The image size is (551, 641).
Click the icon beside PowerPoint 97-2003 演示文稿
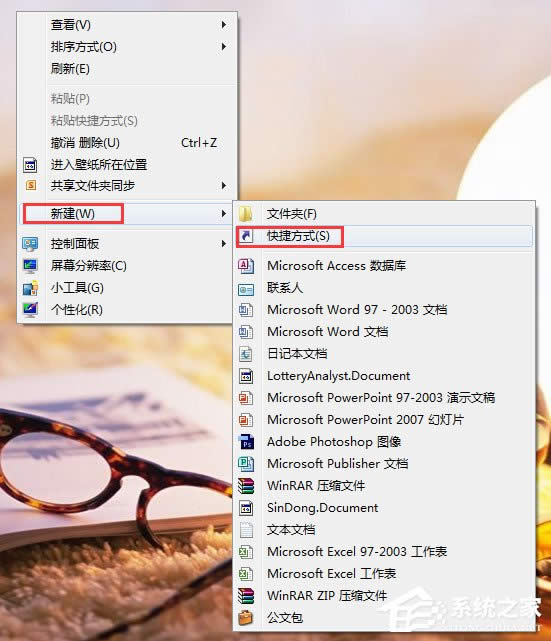[246, 398]
